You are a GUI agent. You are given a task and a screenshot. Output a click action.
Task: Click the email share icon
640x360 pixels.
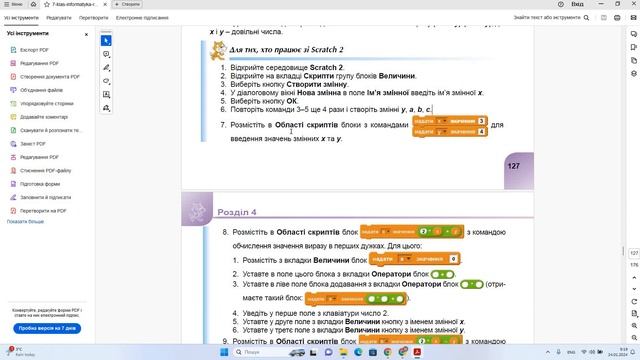633,18
